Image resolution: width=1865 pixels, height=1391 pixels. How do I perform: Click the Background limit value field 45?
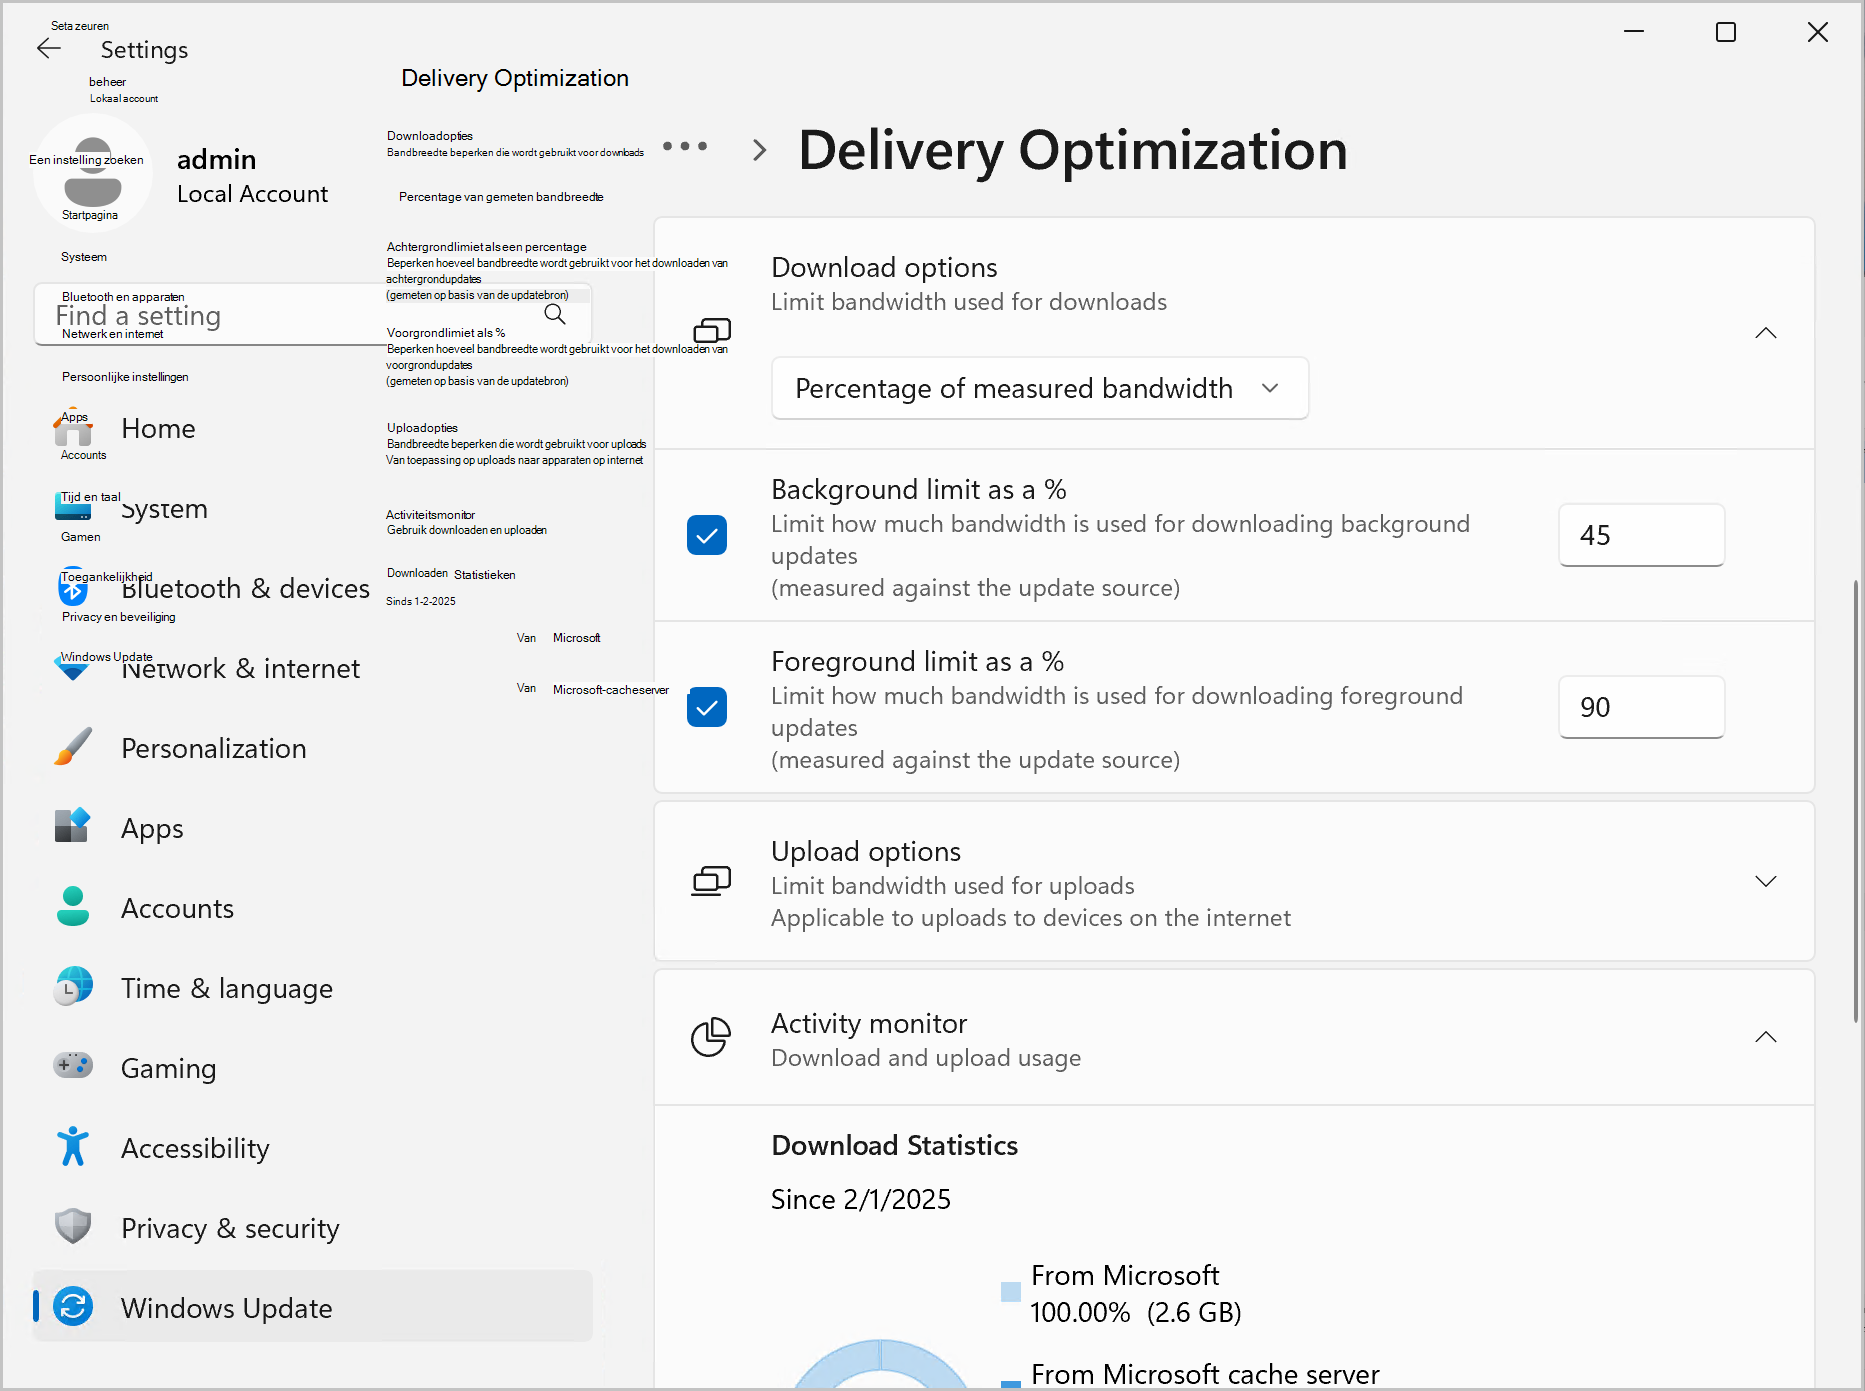[x=1641, y=535]
